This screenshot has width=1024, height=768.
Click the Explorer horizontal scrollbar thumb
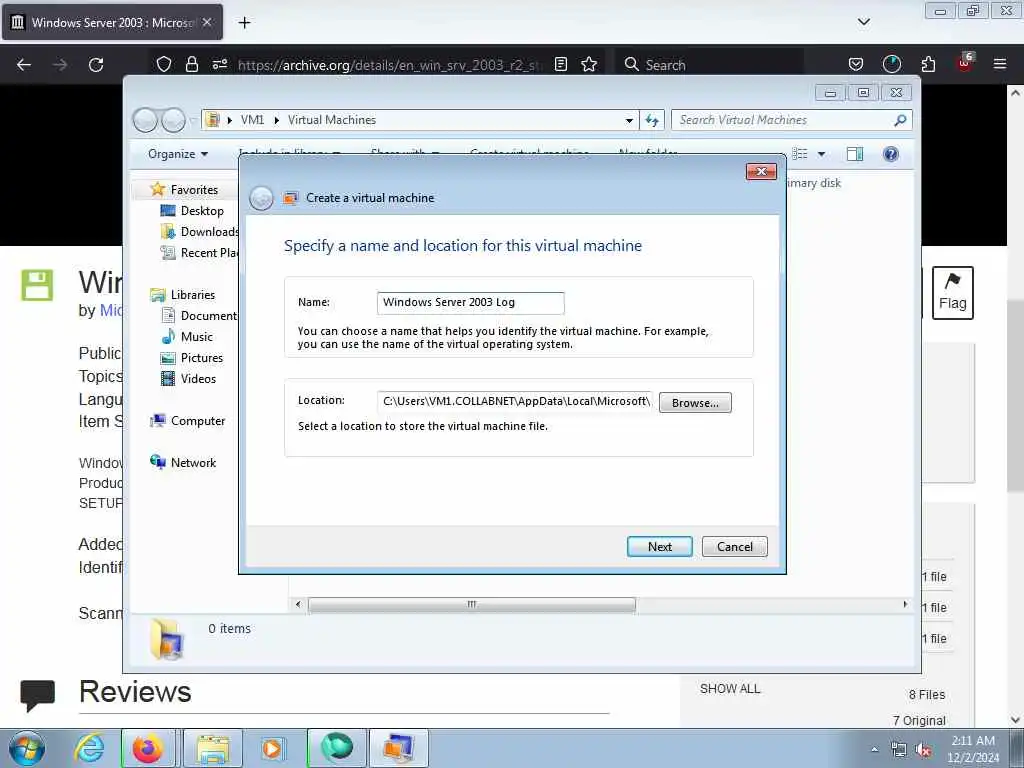[x=472, y=605]
